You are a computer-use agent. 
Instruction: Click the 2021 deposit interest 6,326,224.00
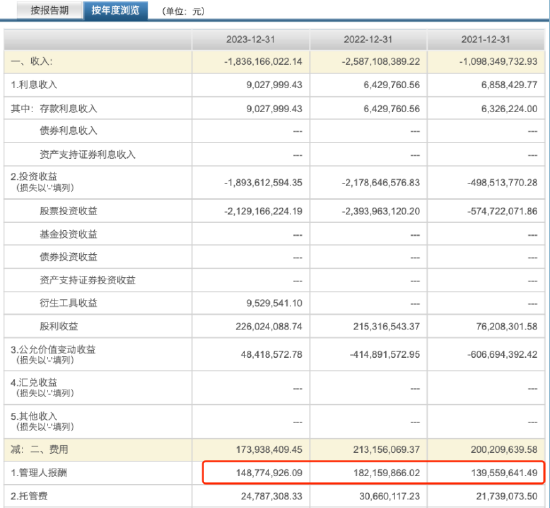click(x=509, y=109)
